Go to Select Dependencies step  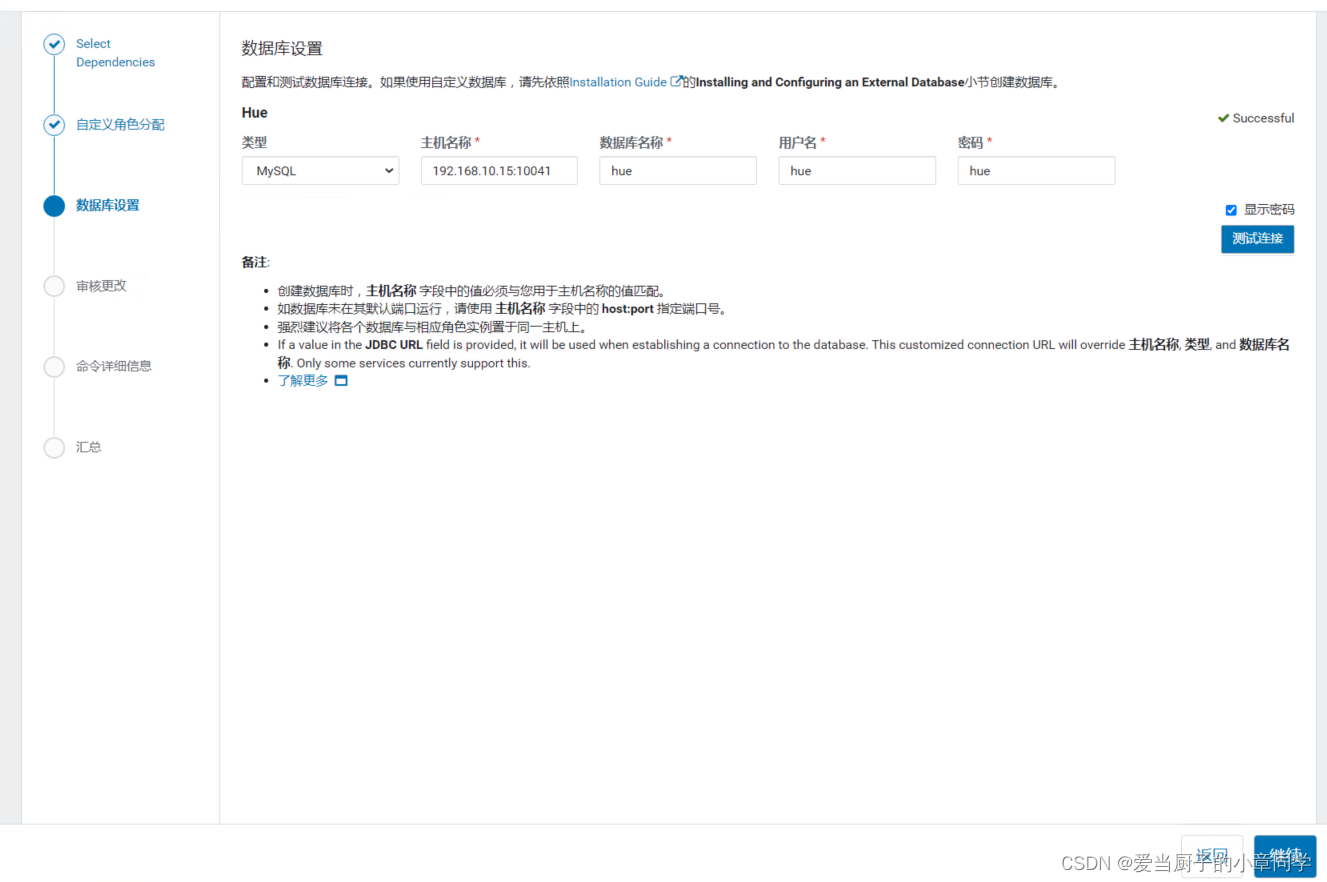click(115, 53)
